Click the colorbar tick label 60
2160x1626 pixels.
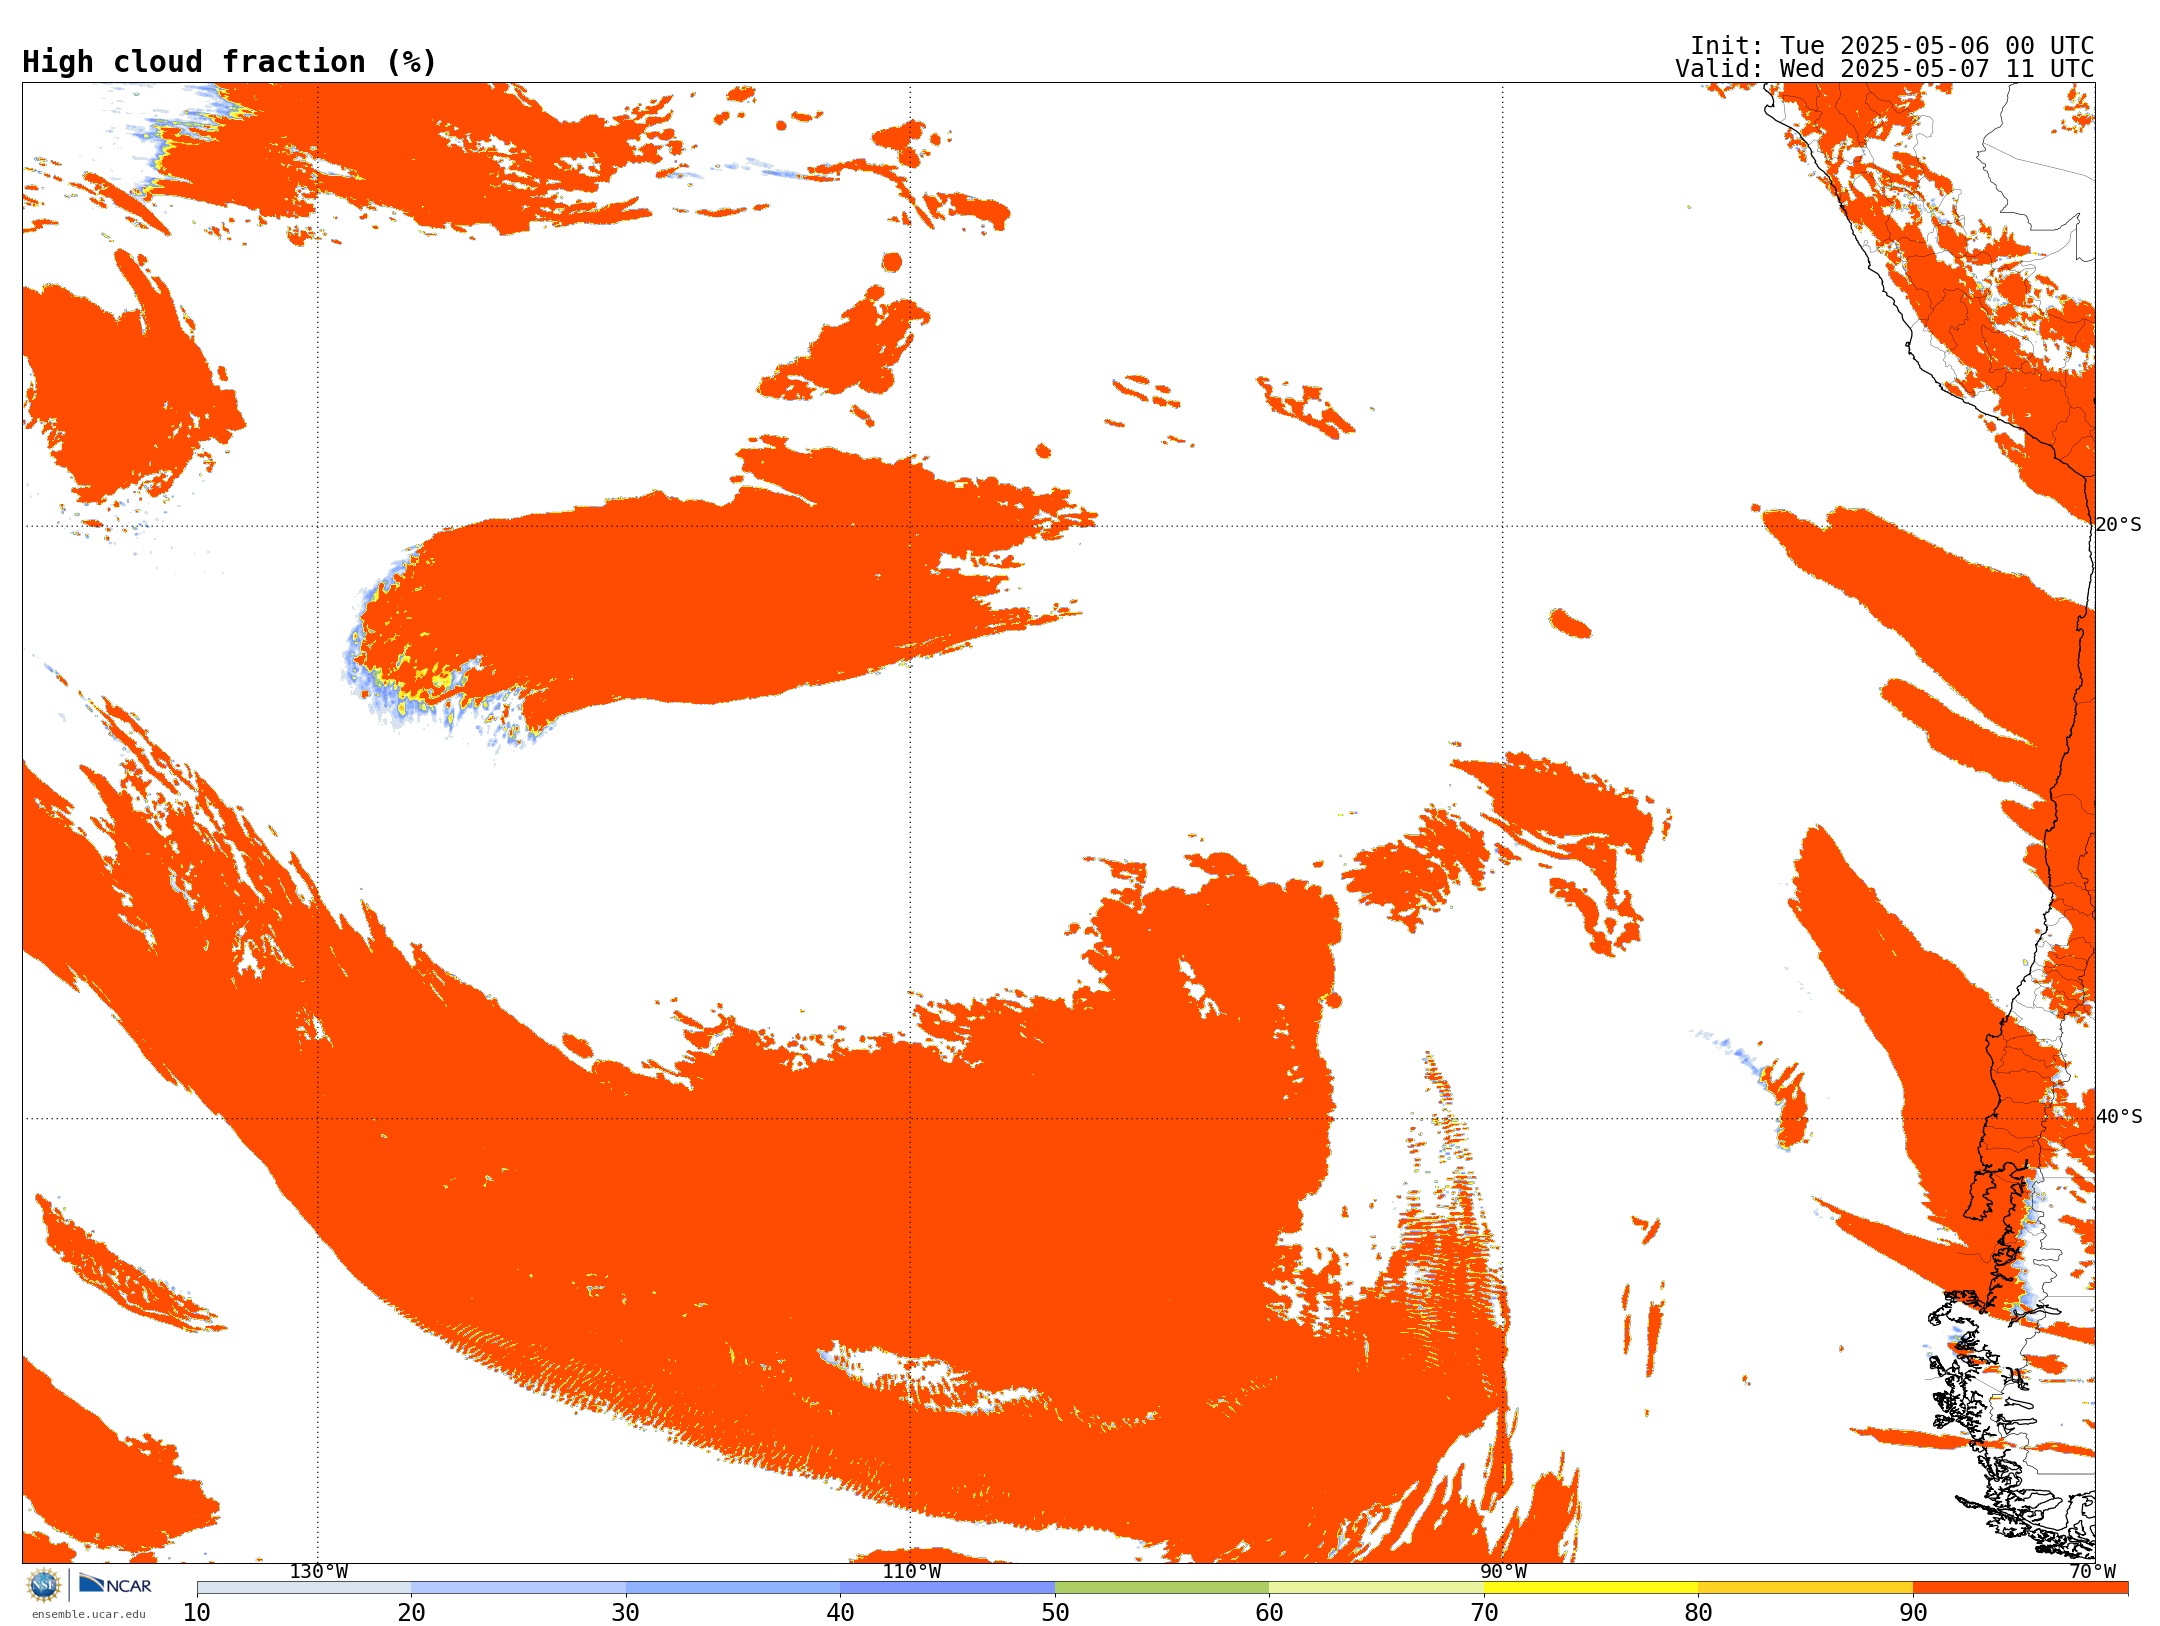tap(1269, 1613)
